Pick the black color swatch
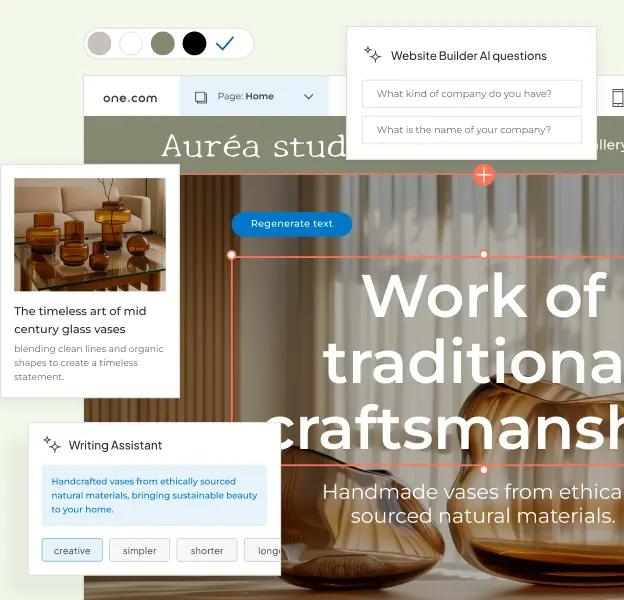The image size is (624, 600). pos(194,44)
